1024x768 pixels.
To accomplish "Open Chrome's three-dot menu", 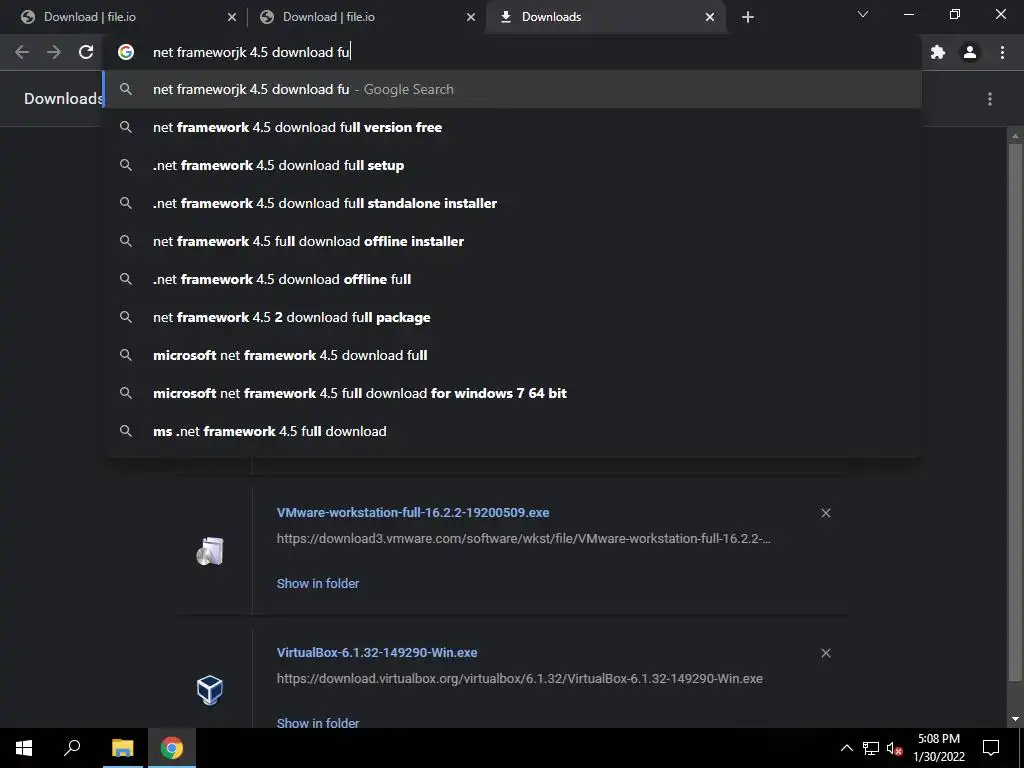I will (x=1002, y=52).
